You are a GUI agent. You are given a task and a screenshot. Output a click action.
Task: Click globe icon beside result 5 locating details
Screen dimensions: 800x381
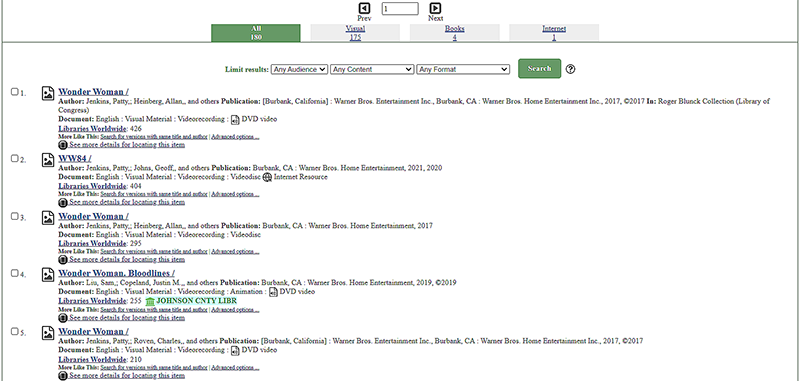(63, 376)
